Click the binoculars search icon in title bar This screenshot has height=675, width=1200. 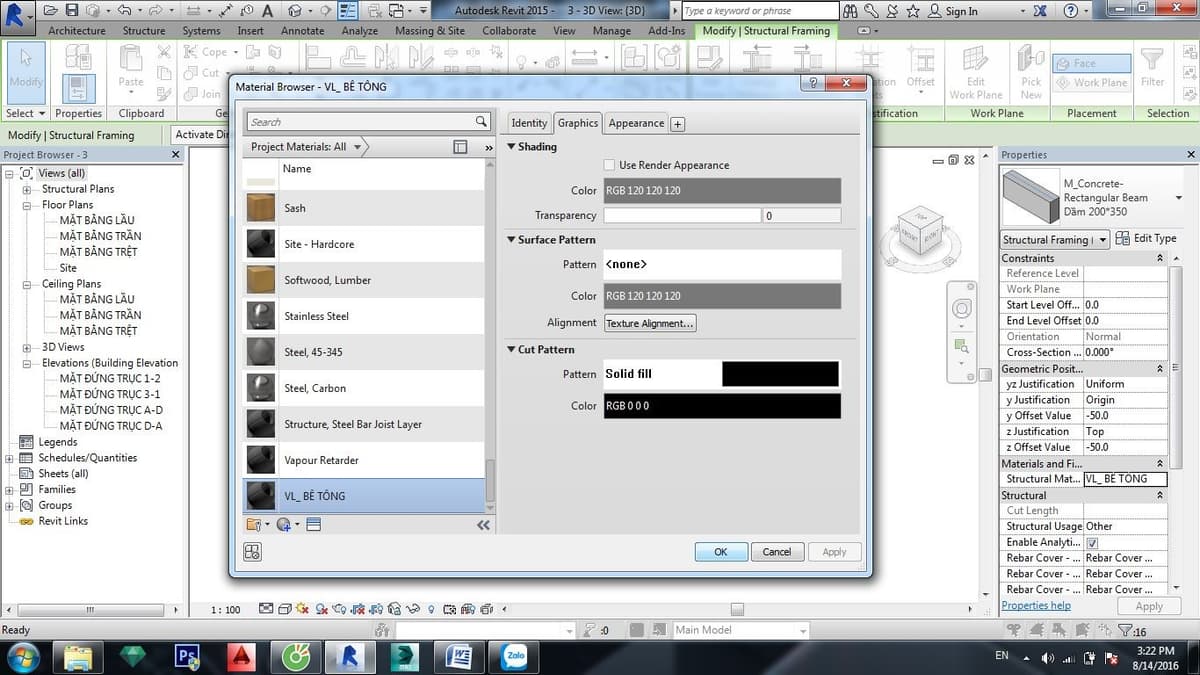pos(850,11)
